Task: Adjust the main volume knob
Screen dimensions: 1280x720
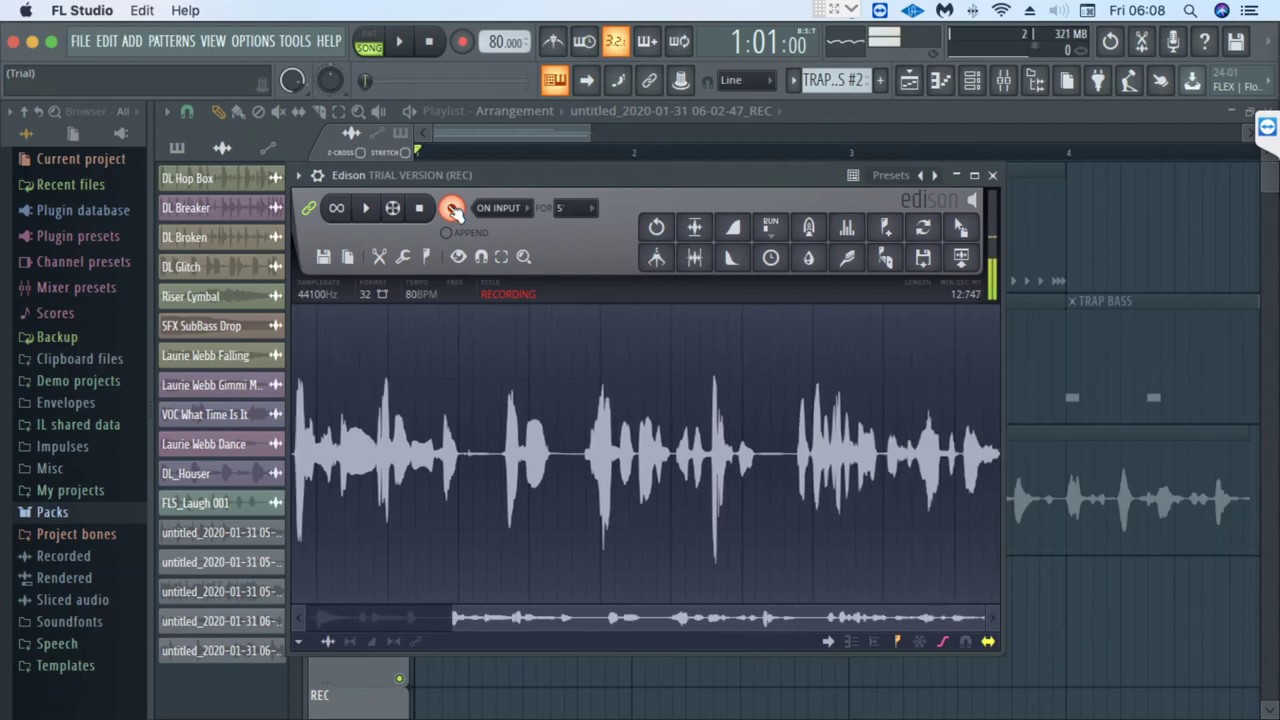Action: [x=293, y=81]
